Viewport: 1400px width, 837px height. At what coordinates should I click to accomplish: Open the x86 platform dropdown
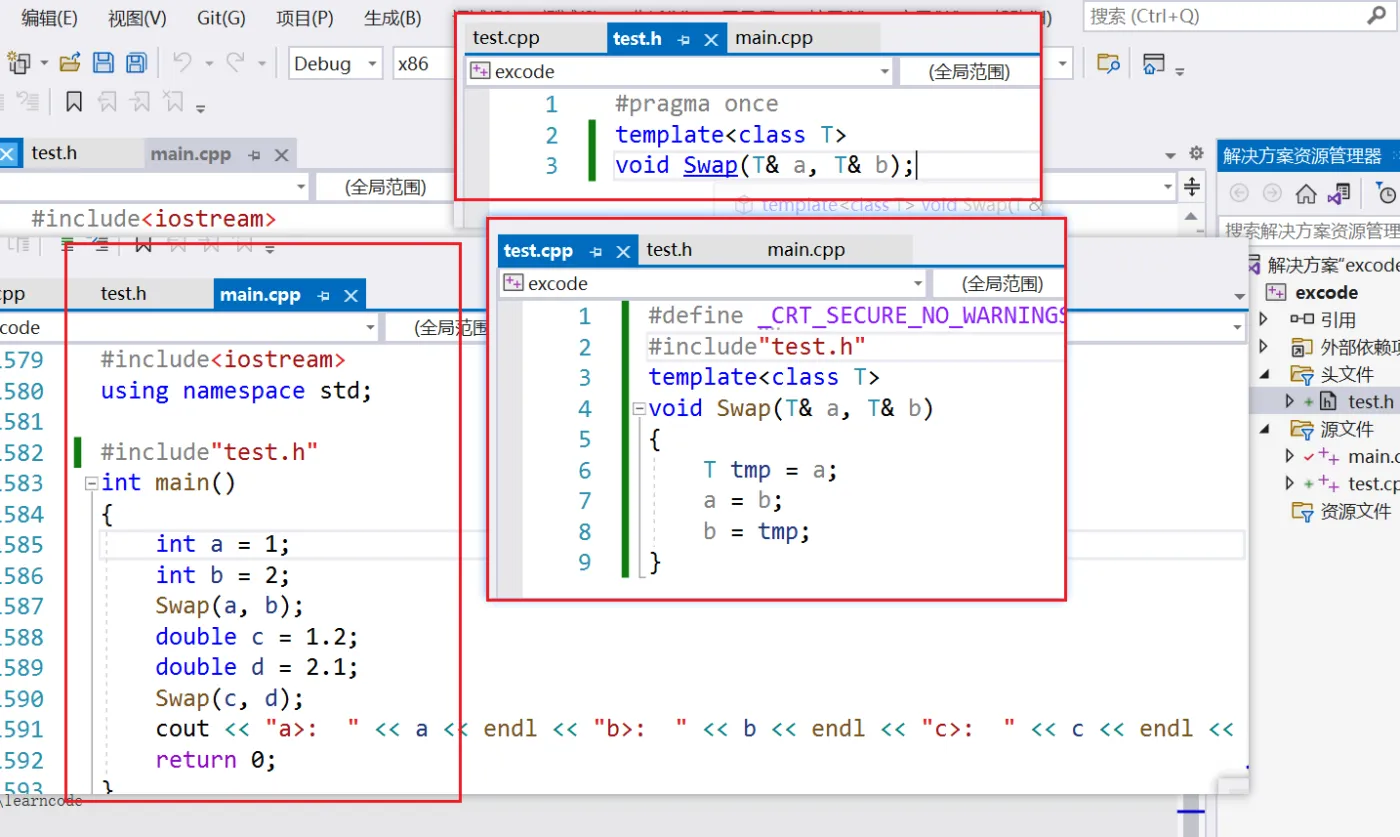[x=426, y=64]
